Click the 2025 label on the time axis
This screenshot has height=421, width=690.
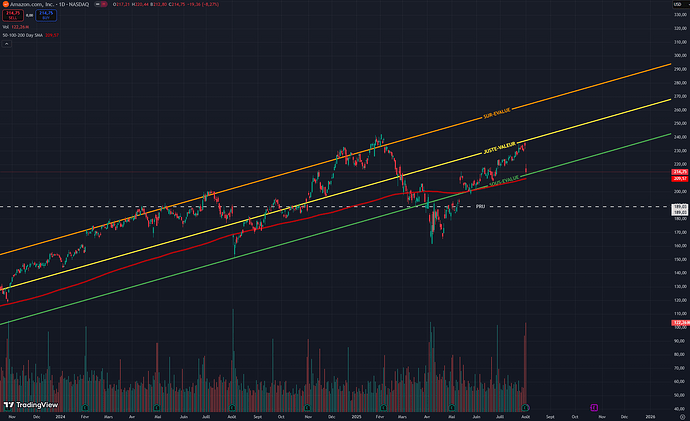[x=357, y=417]
